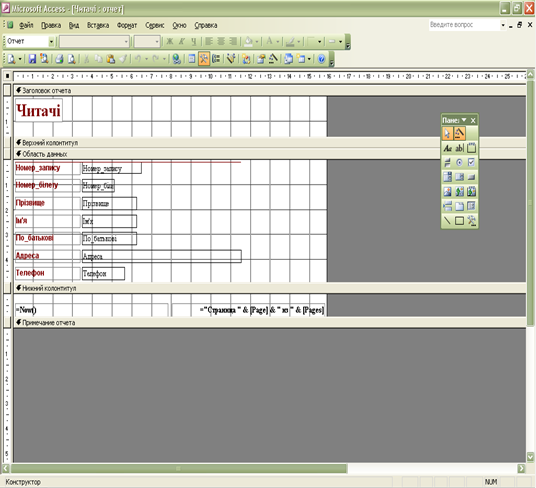Screen dimensions: 536x488
Task: Click the Адреса text box field
Action: pos(162,256)
